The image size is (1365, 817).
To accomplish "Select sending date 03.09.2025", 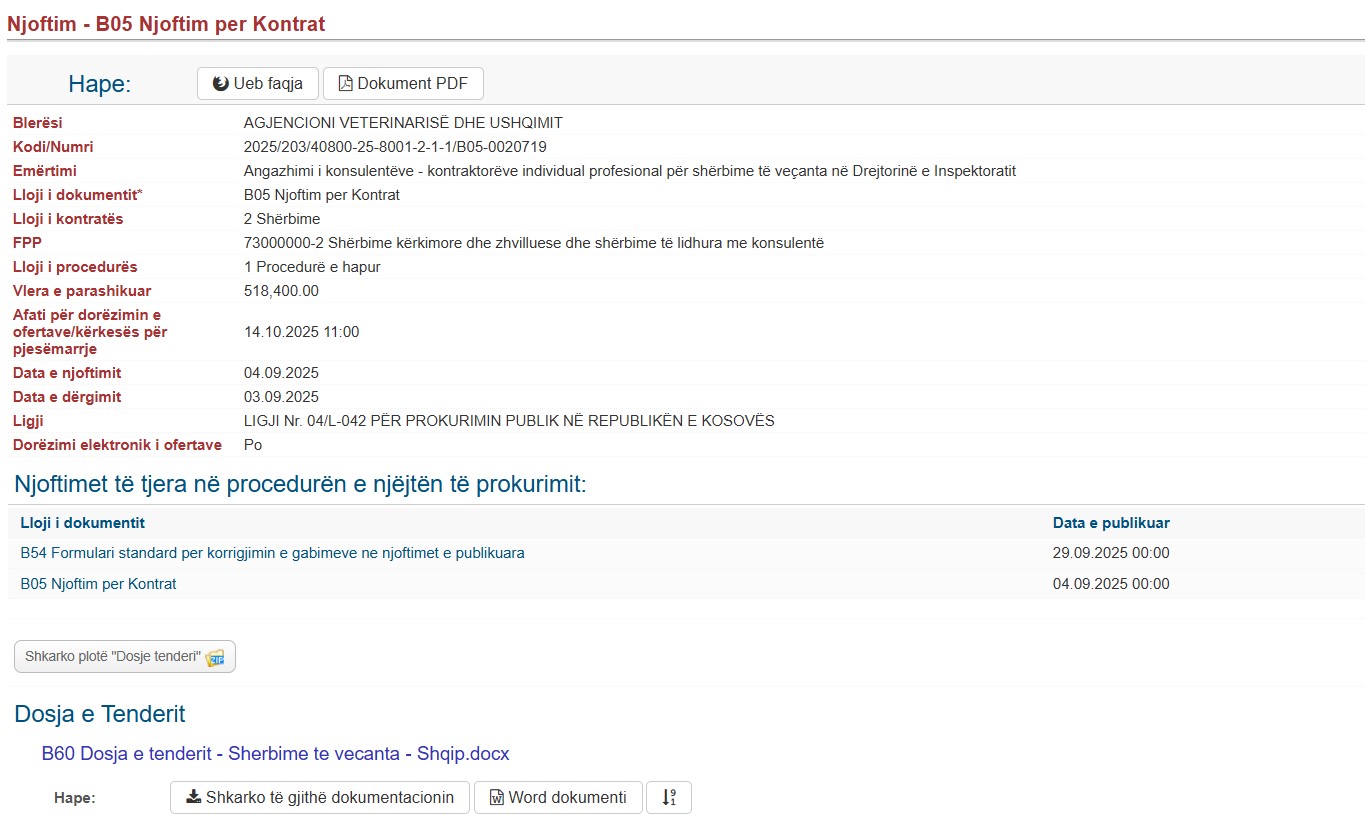I will [x=281, y=397].
